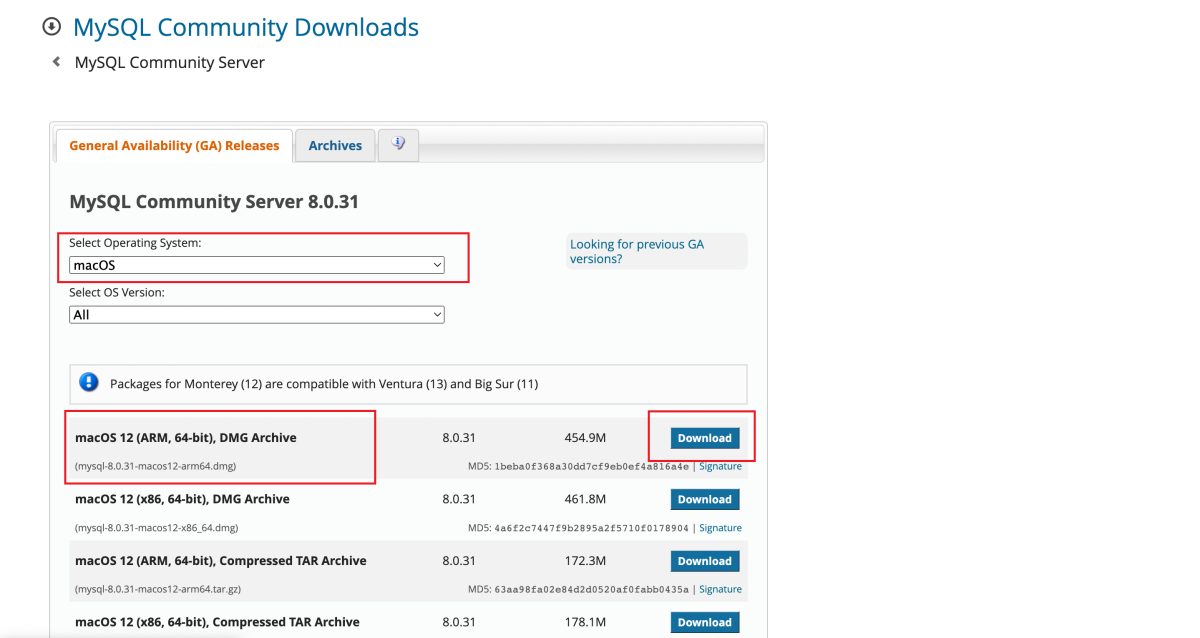Click the Select Operating System label
1200x638 pixels.
coord(135,243)
